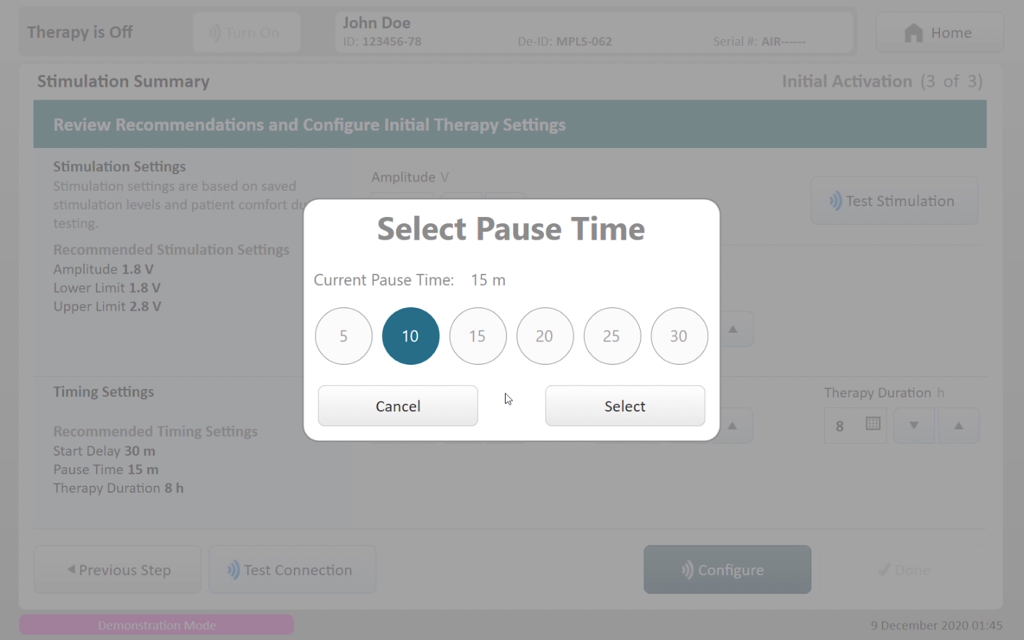Cancel the Select Pause Time dialog
The width and height of the screenshot is (1024, 640).
click(398, 406)
